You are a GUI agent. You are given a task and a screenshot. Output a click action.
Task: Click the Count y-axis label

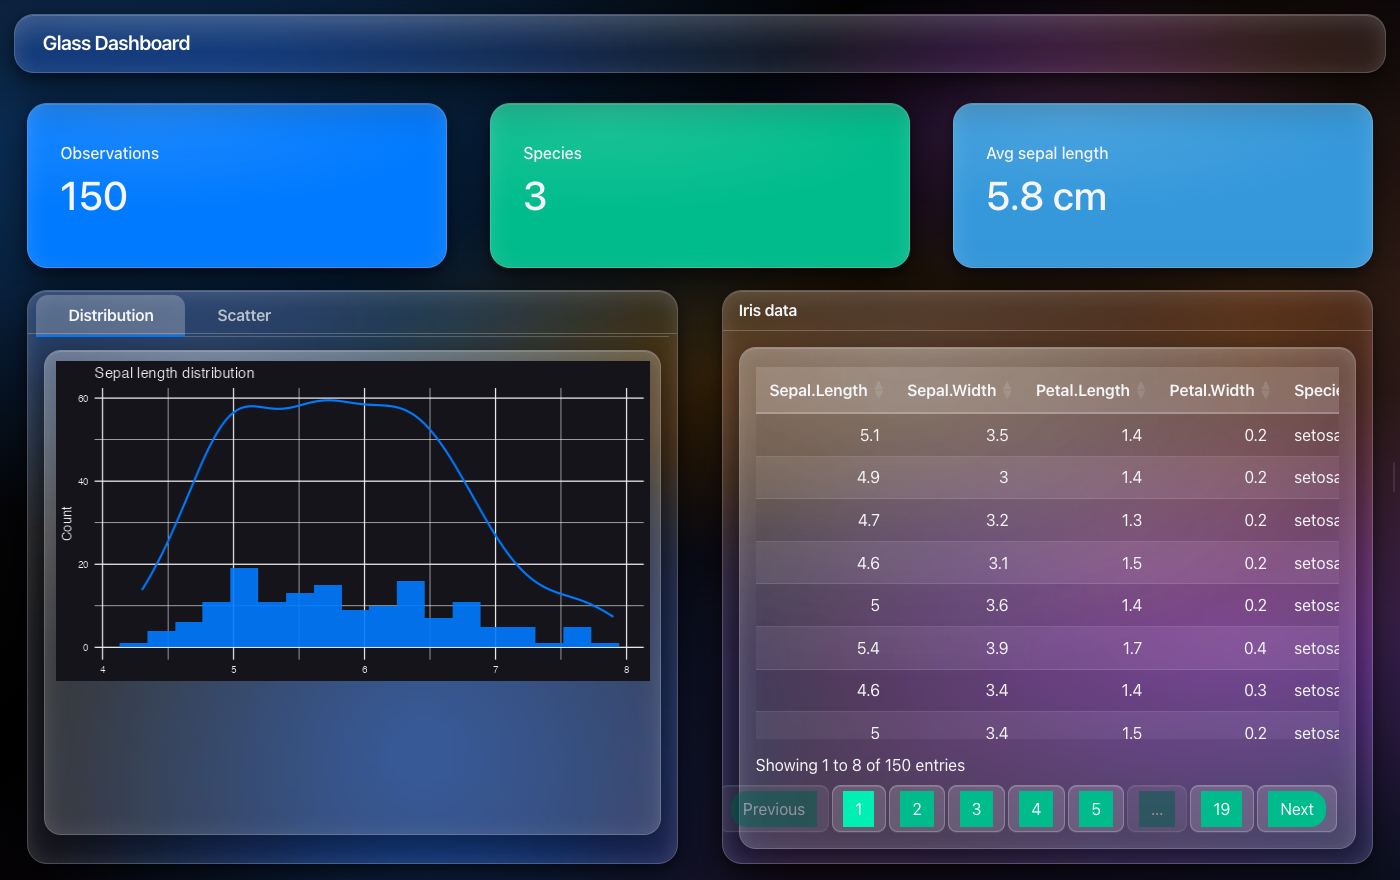coord(67,523)
